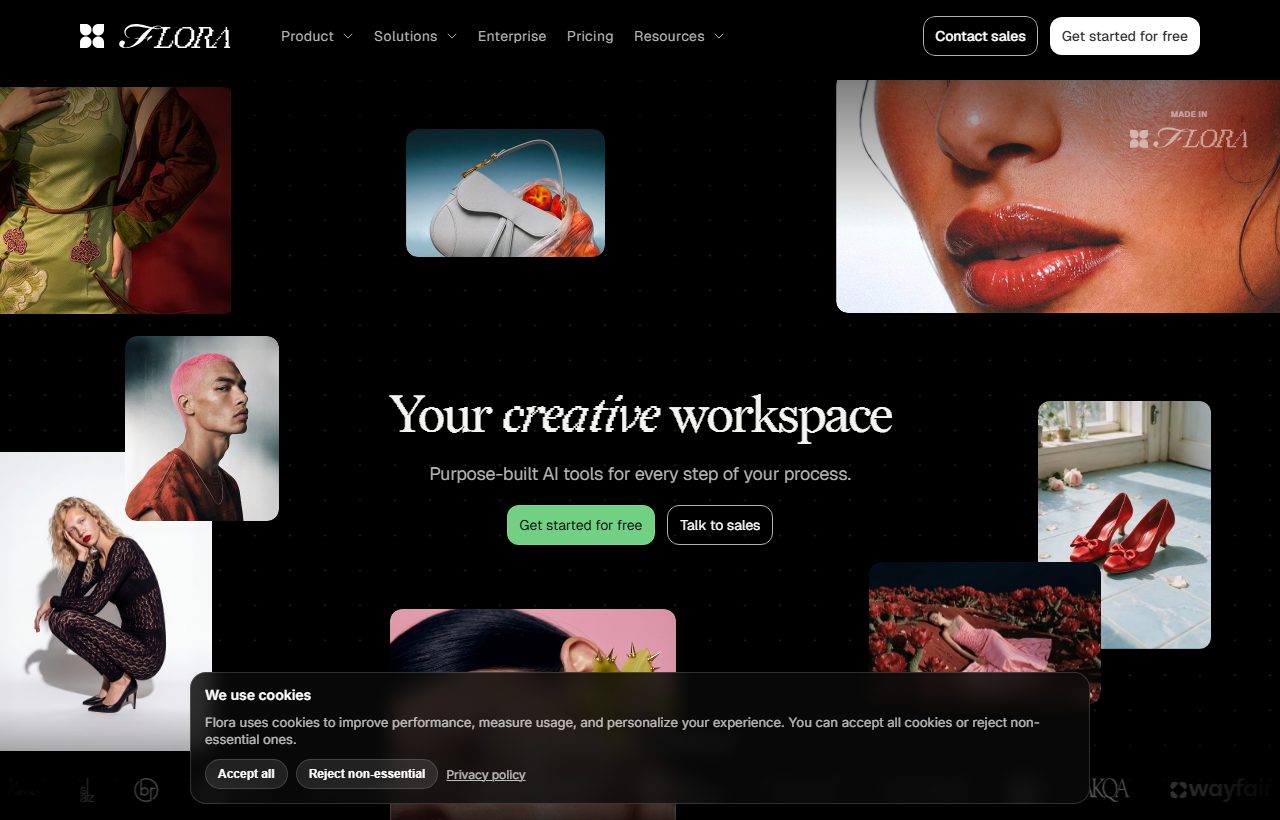Click green Get started for free button
The width and height of the screenshot is (1280, 820).
[581, 525]
